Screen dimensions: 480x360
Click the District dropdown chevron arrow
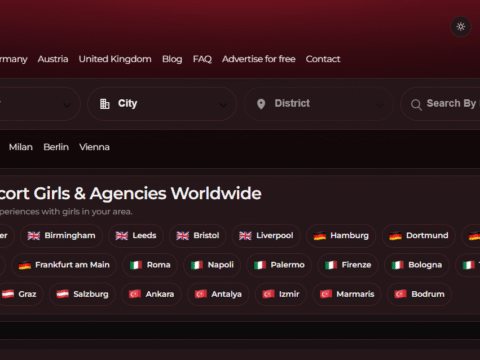click(x=380, y=105)
